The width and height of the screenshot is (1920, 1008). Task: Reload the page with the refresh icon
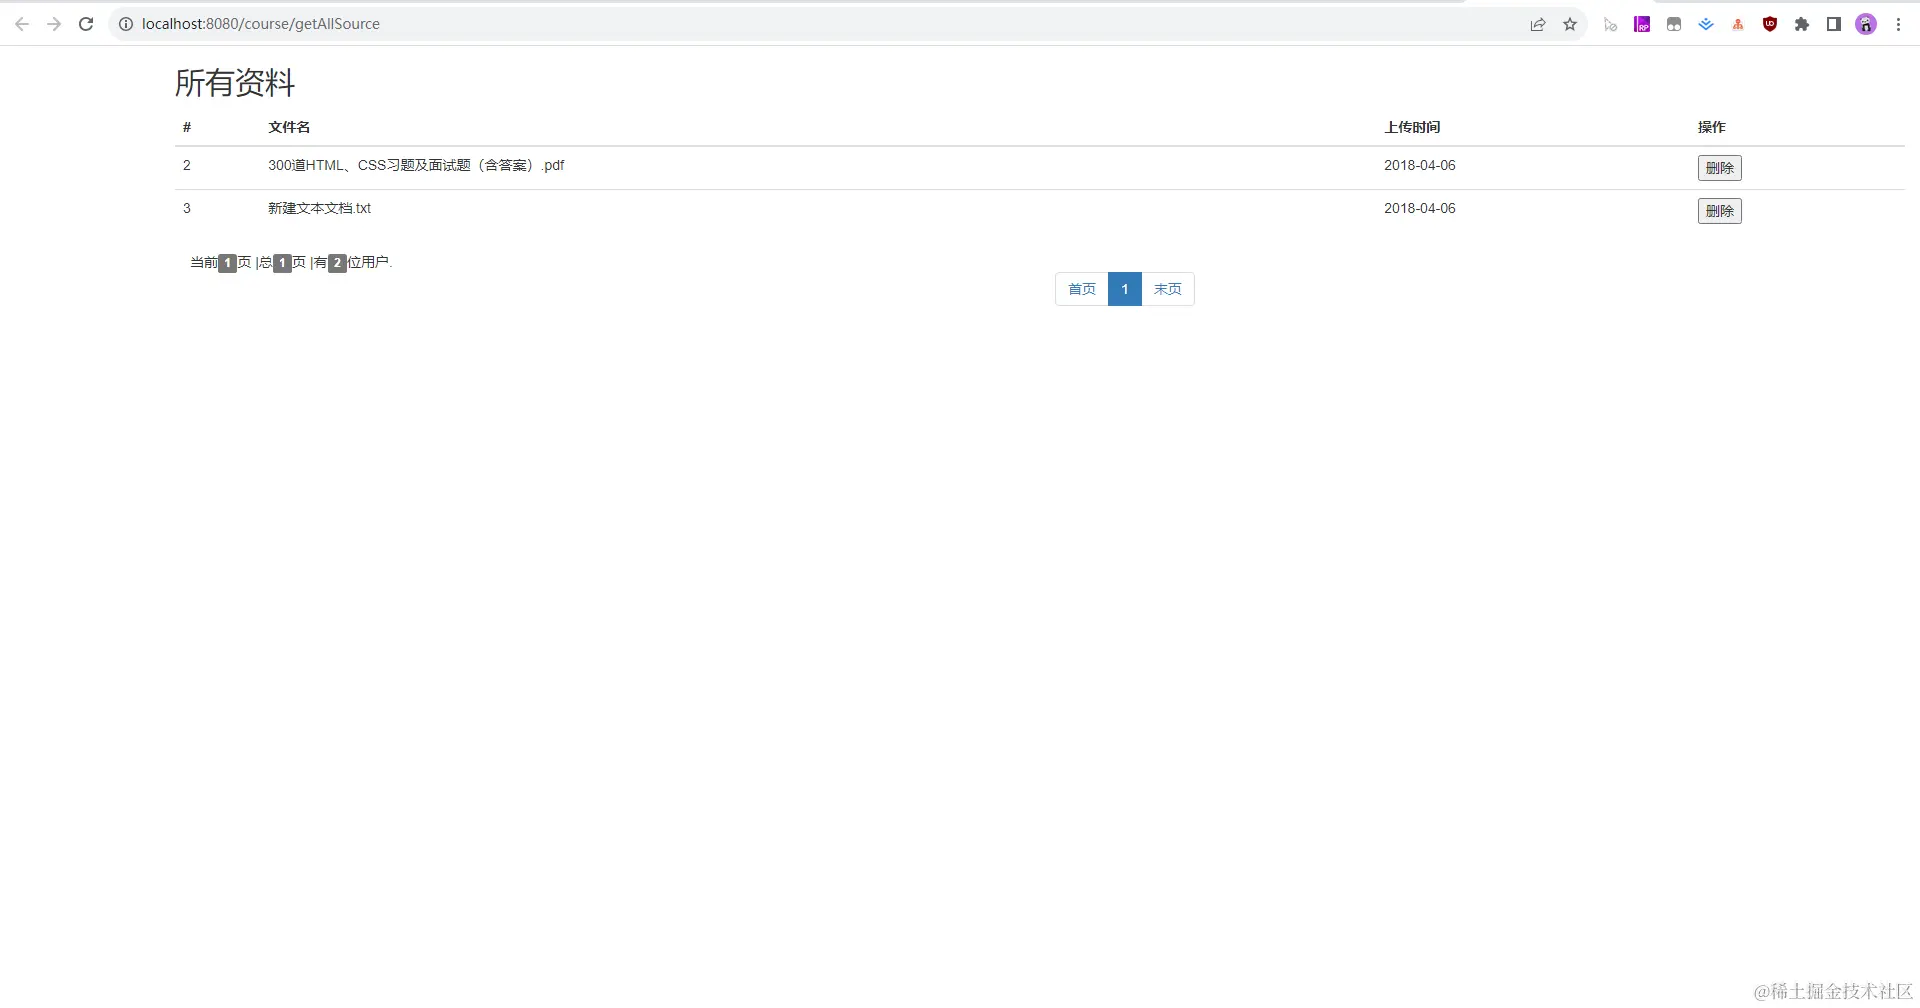point(86,24)
